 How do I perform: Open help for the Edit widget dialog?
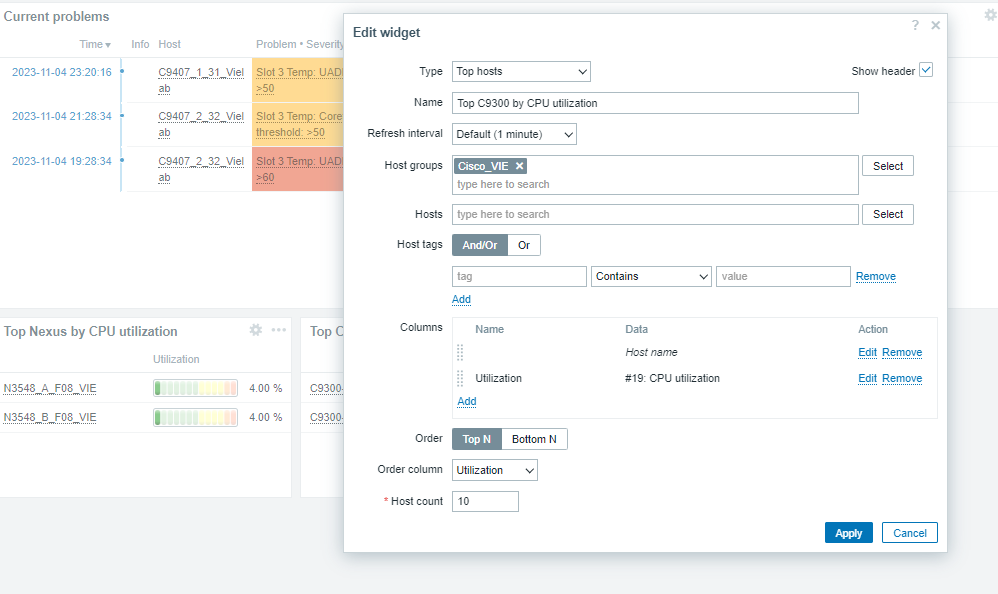click(x=915, y=25)
